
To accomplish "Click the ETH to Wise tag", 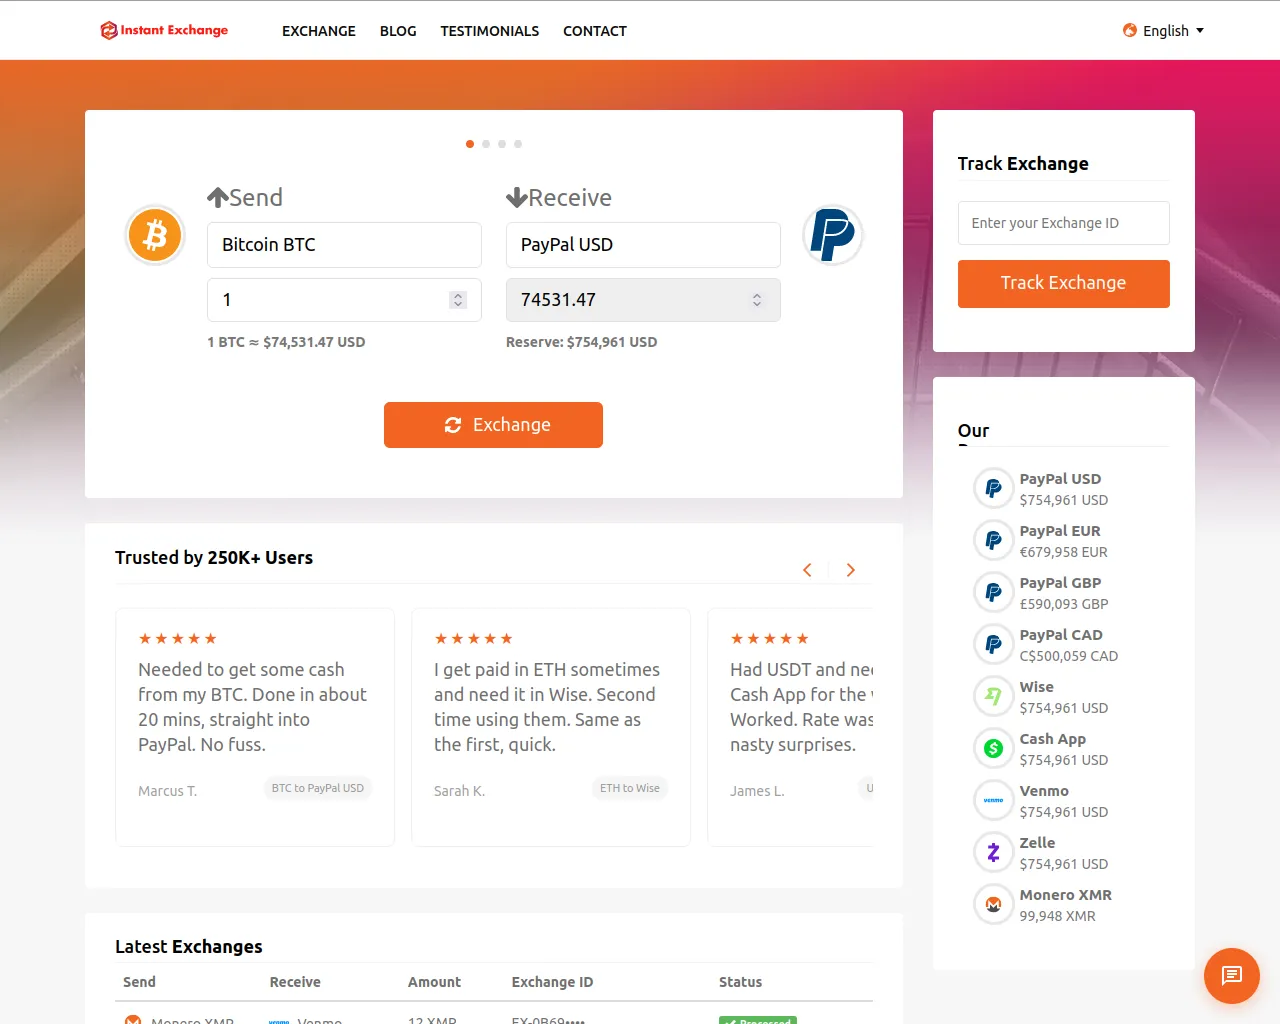I will (630, 788).
